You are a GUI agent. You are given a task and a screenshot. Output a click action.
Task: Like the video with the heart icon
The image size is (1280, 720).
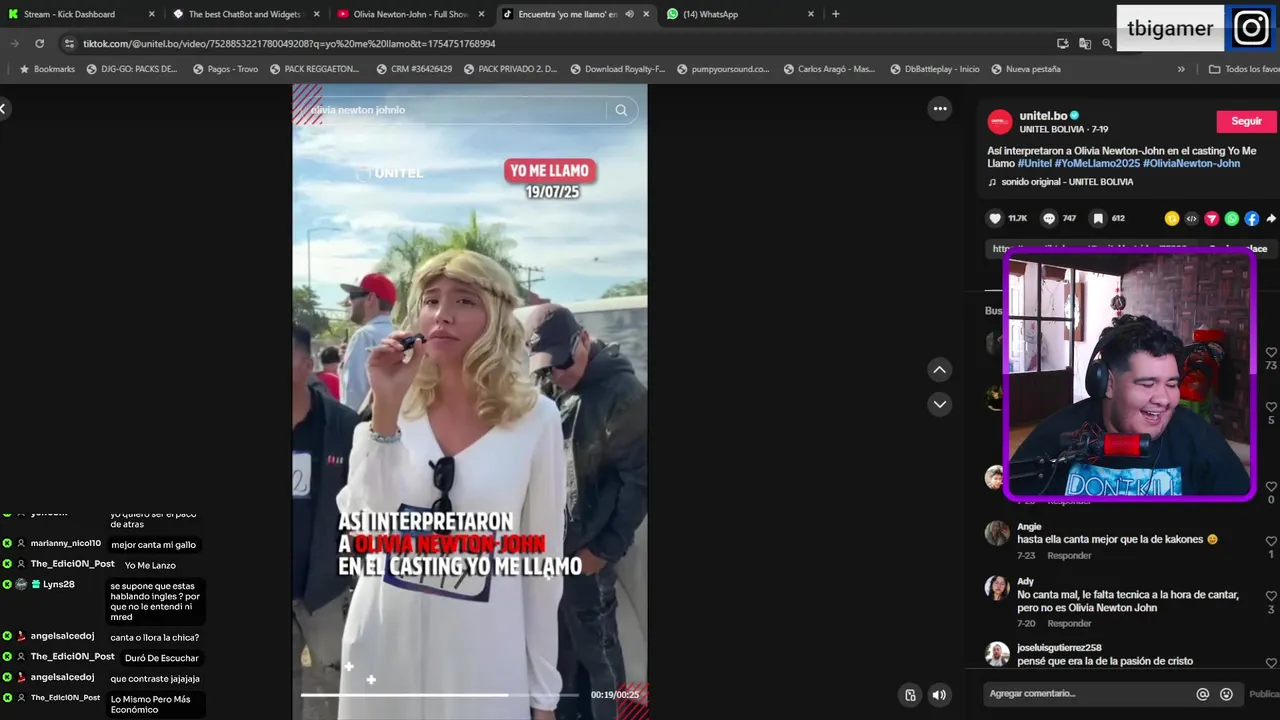point(995,218)
